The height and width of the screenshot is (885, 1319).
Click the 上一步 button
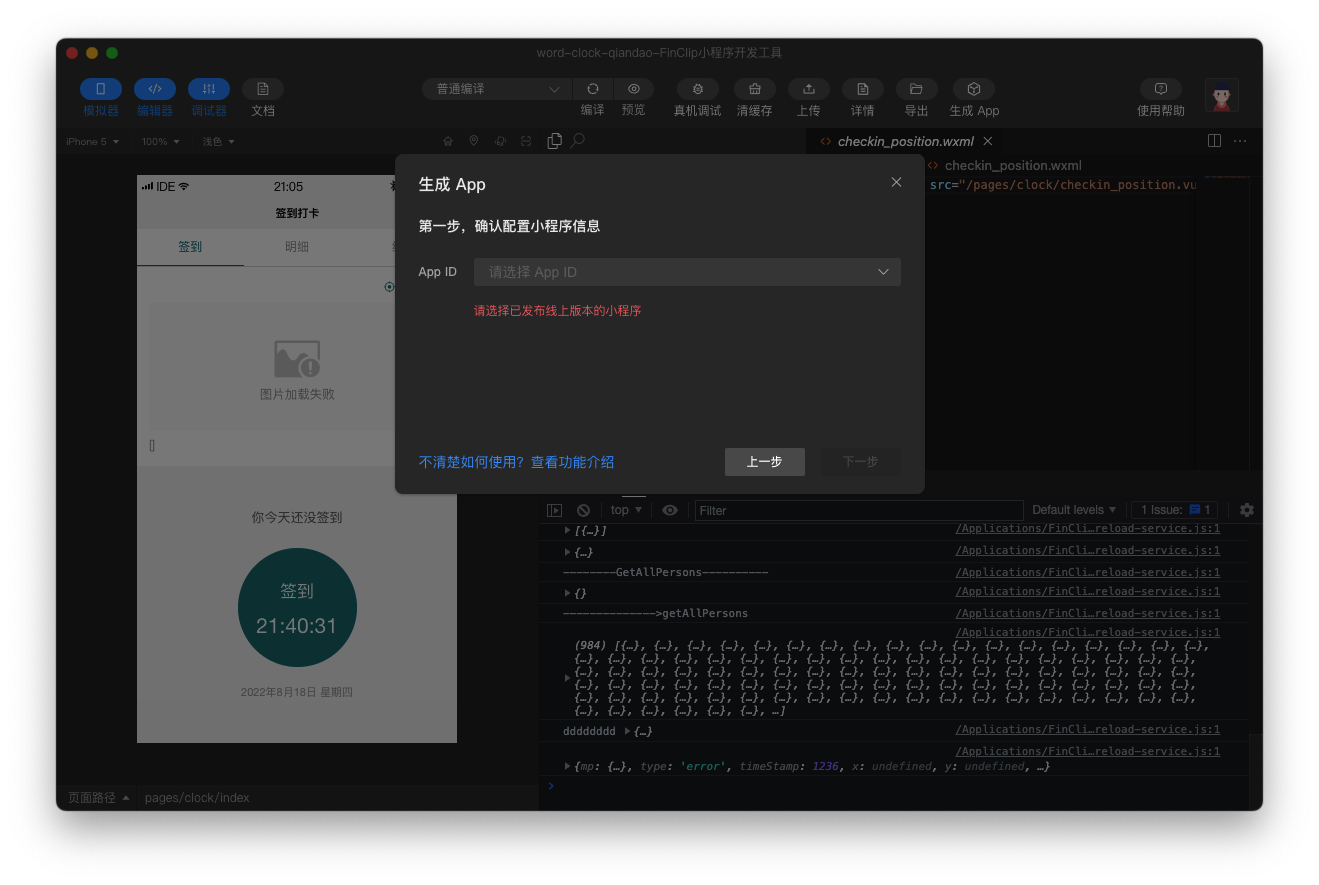click(x=764, y=462)
